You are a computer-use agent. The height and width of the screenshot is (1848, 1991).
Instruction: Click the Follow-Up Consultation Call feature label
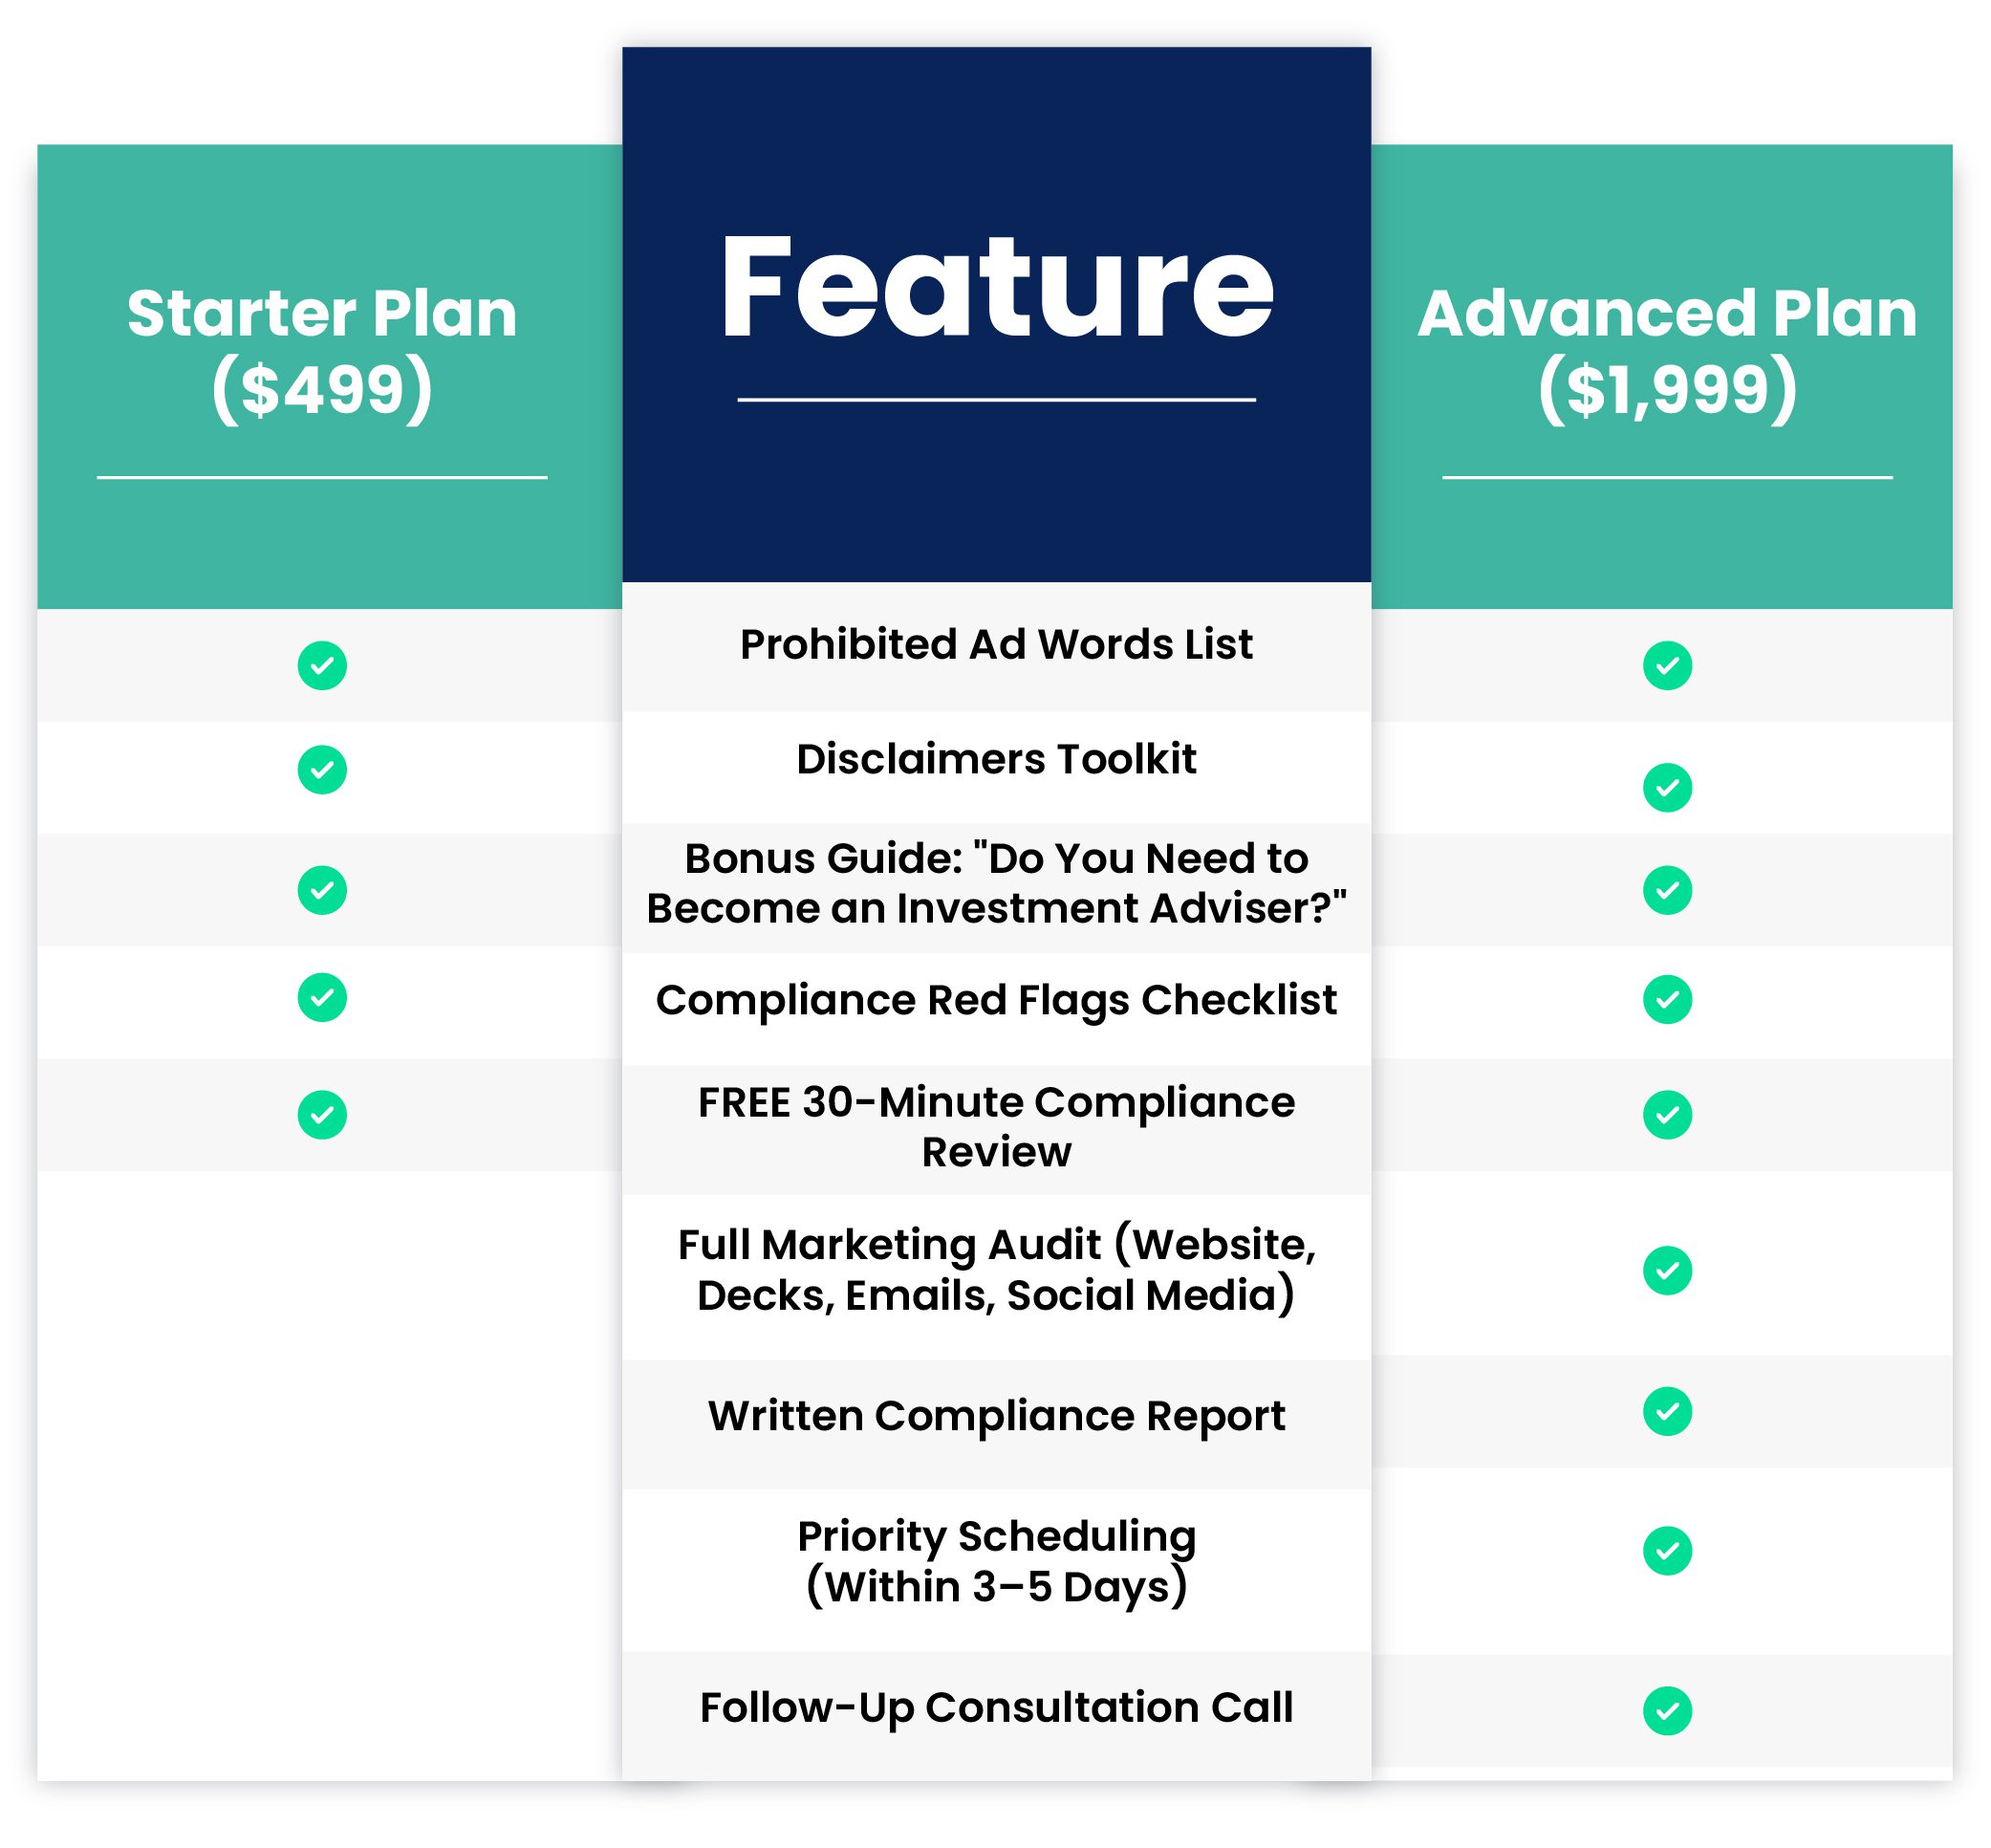(x=996, y=1707)
